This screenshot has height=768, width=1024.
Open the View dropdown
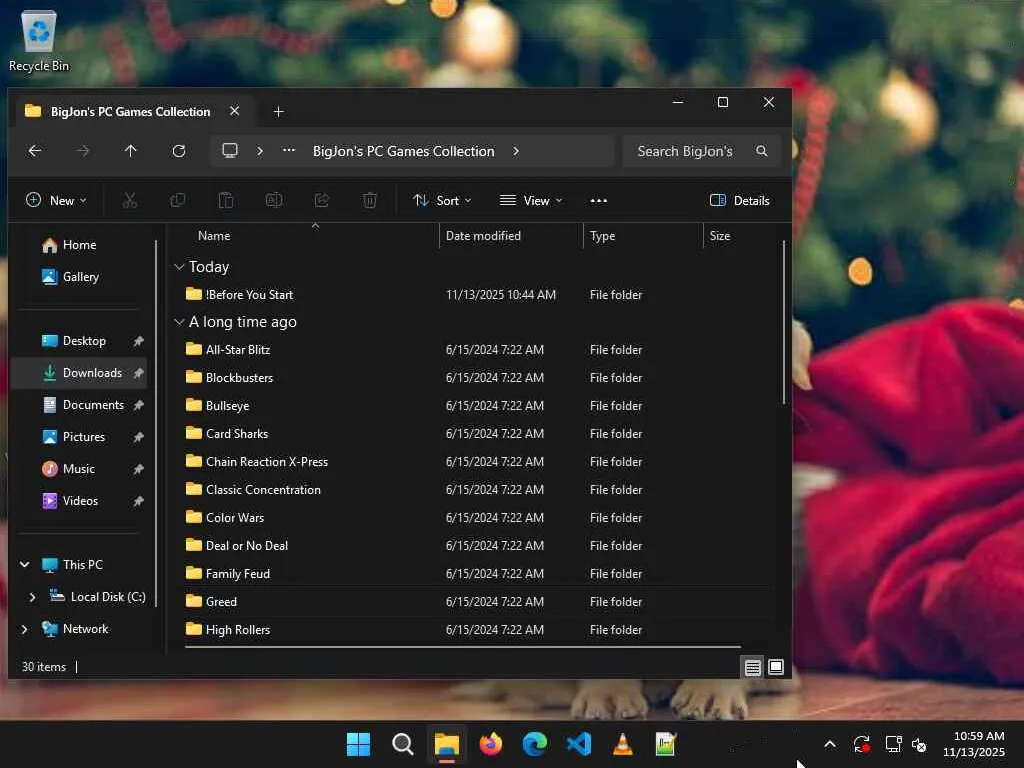531,200
